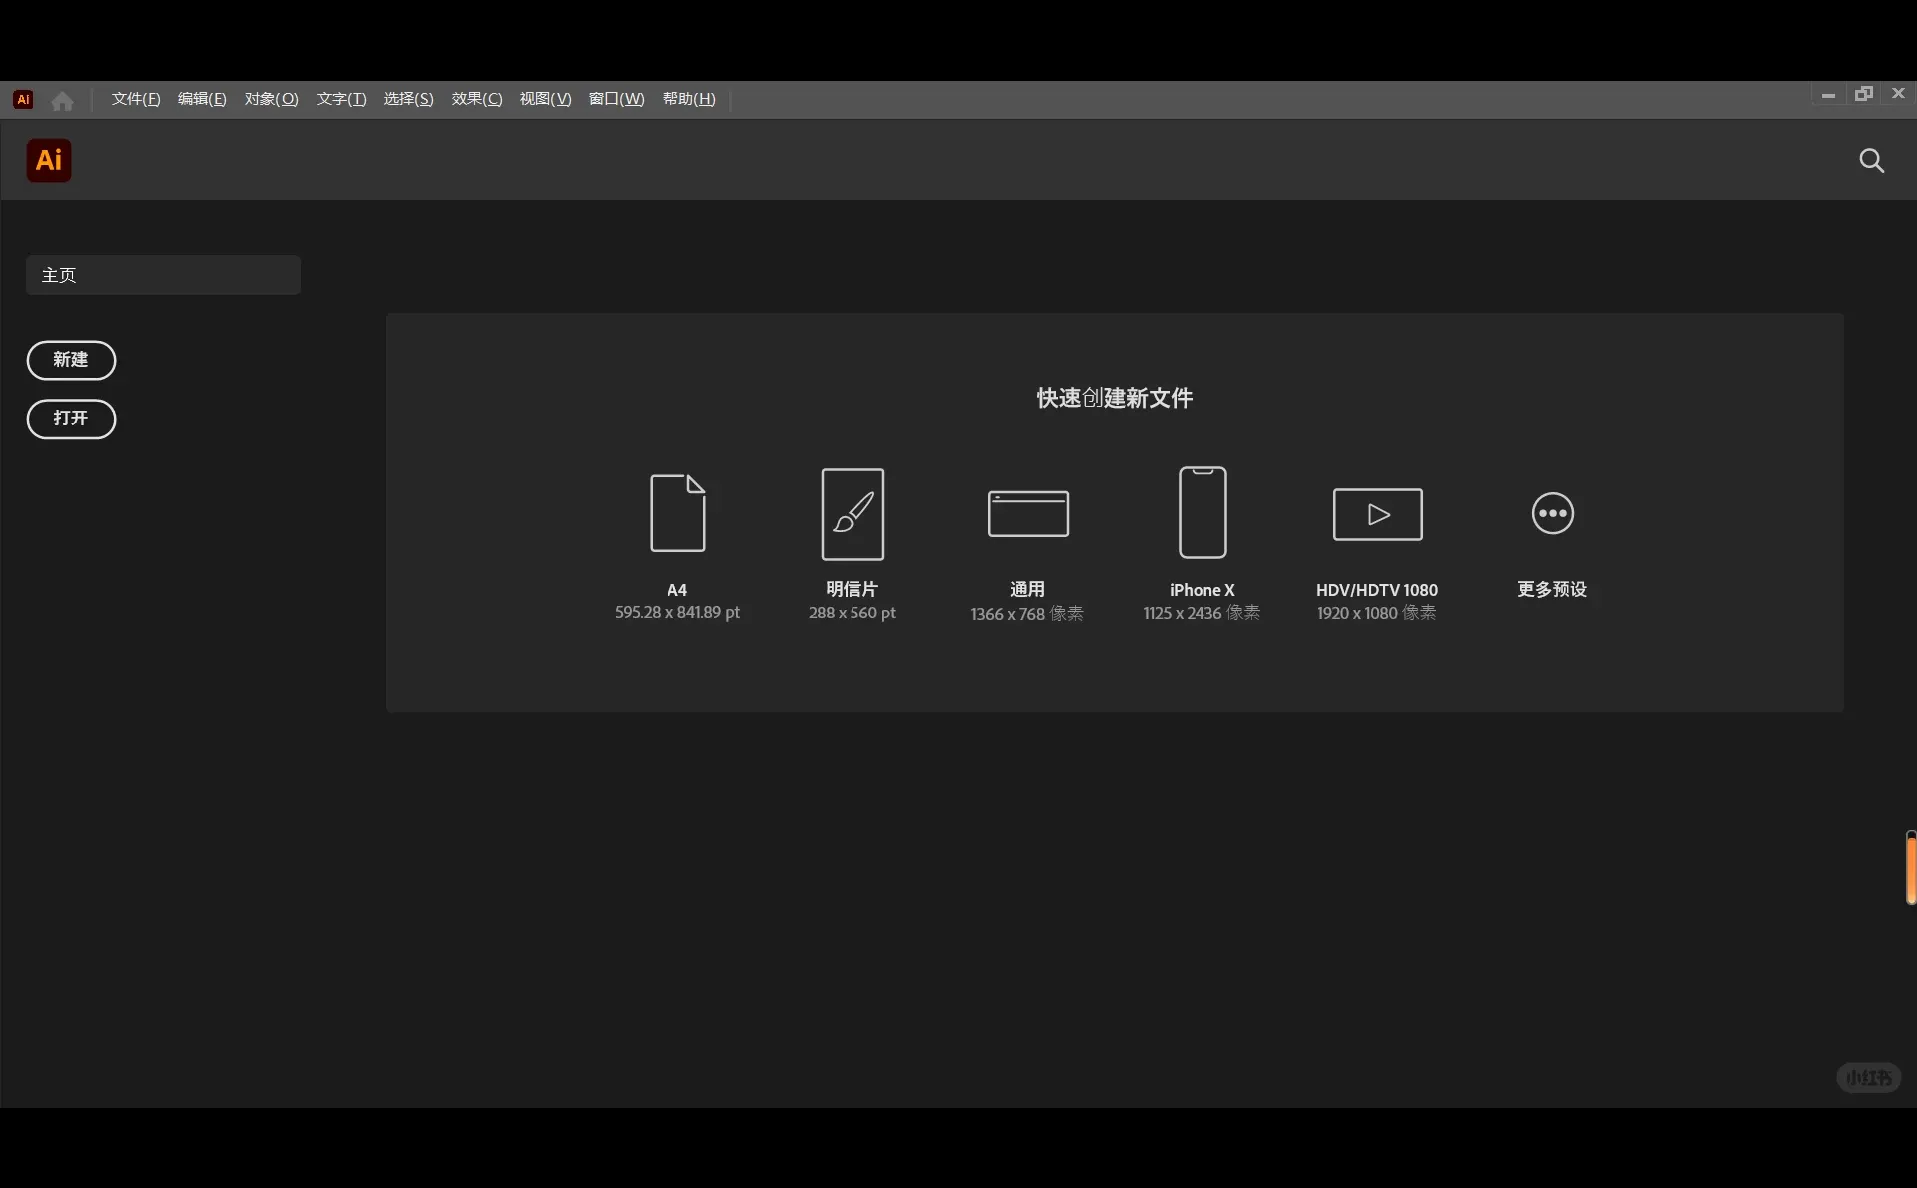Click the HDV/HDTV 1080 preset label
The height and width of the screenshot is (1188, 1917).
coord(1377,590)
